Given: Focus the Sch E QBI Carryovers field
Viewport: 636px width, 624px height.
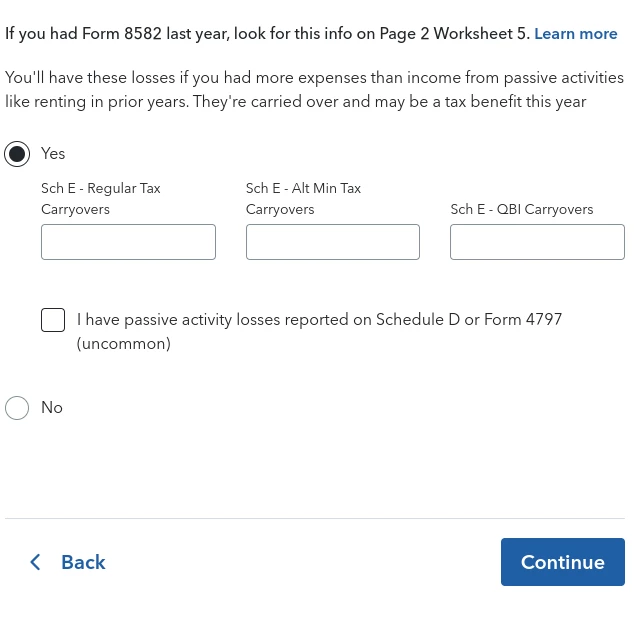Looking at the screenshot, I should [537, 242].
